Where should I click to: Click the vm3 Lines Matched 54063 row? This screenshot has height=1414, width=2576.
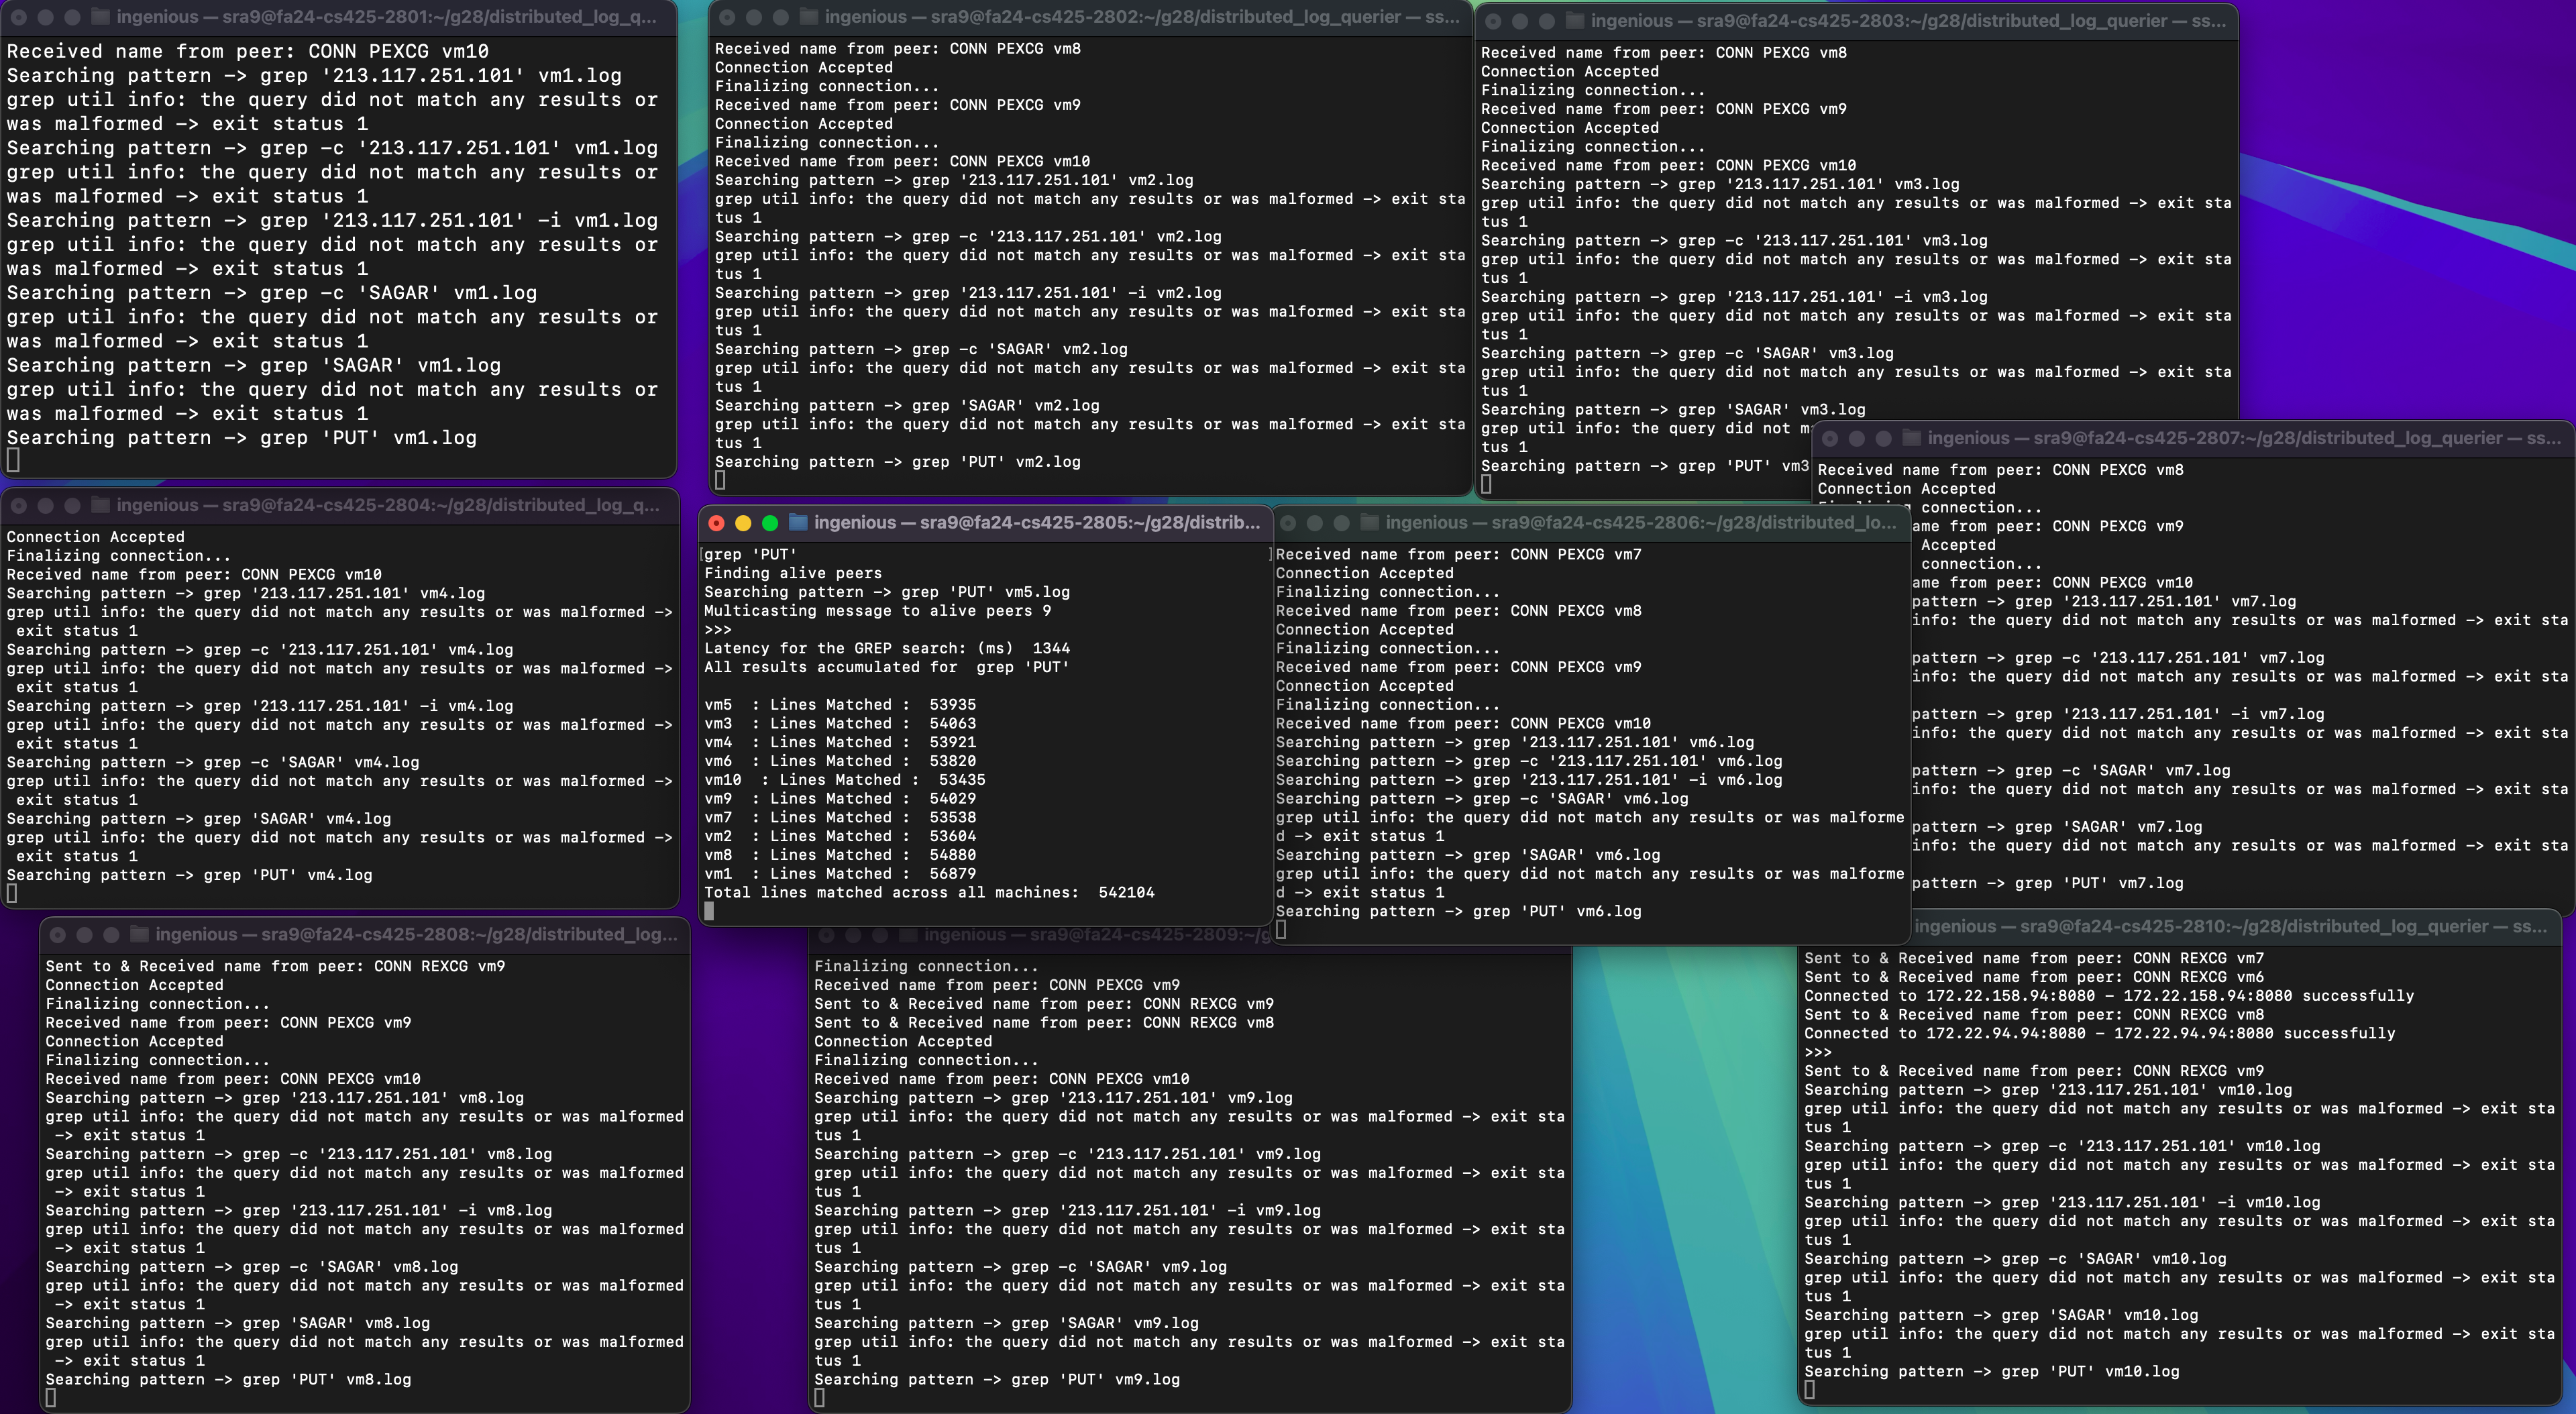point(840,723)
